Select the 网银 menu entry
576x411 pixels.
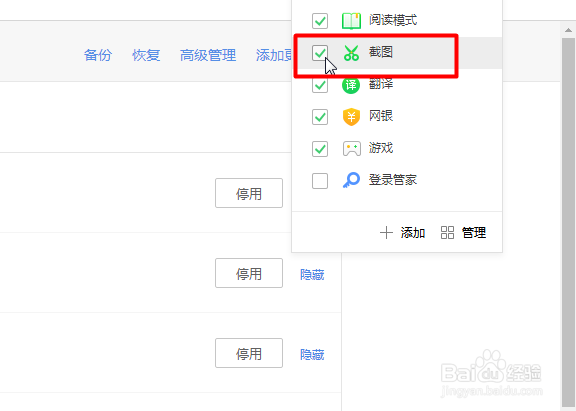pos(397,117)
